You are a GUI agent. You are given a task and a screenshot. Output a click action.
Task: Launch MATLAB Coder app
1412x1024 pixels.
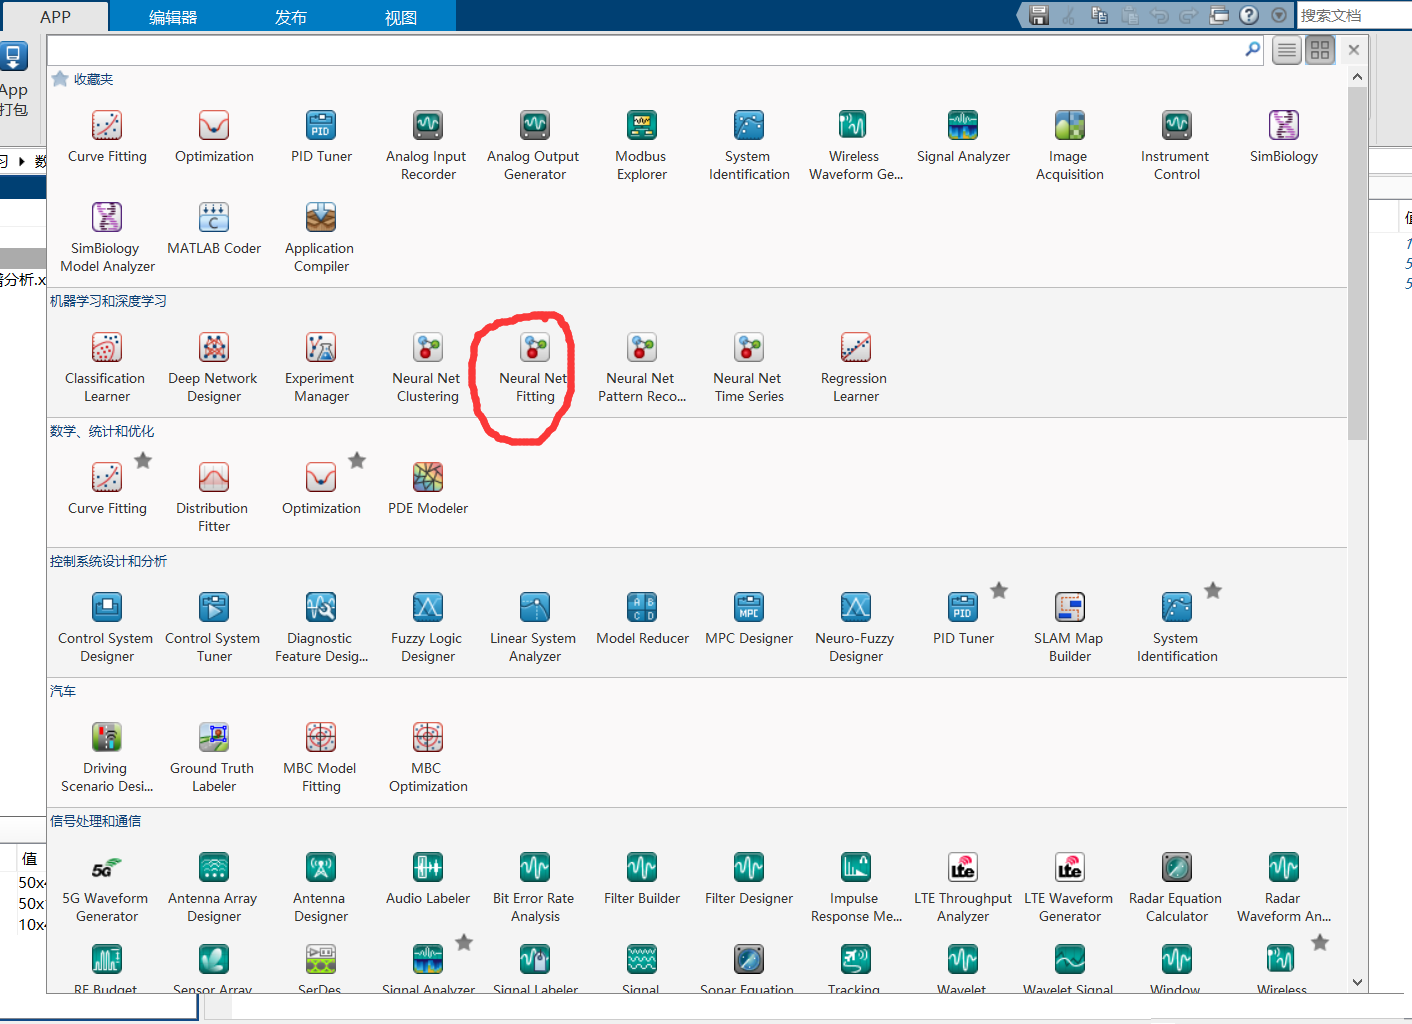click(x=213, y=229)
